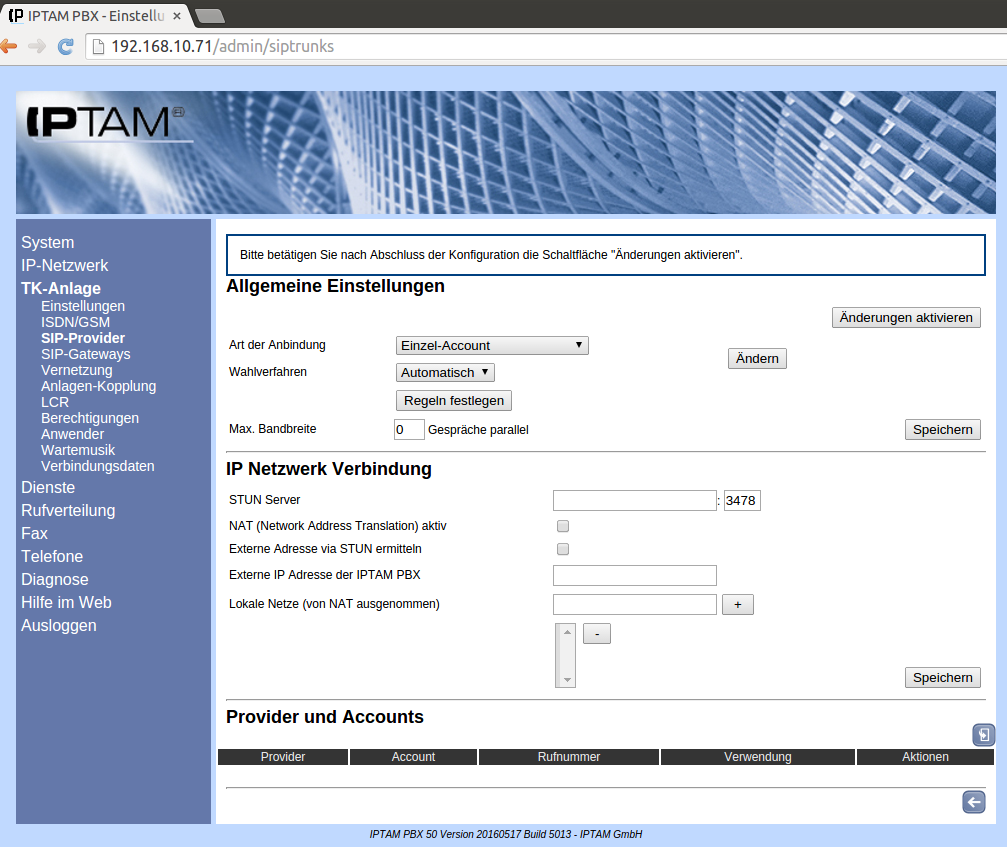The width and height of the screenshot is (1007, 847).
Task: Click the Regeln festlegen button
Action: pyautogui.click(x=454, y=400)
